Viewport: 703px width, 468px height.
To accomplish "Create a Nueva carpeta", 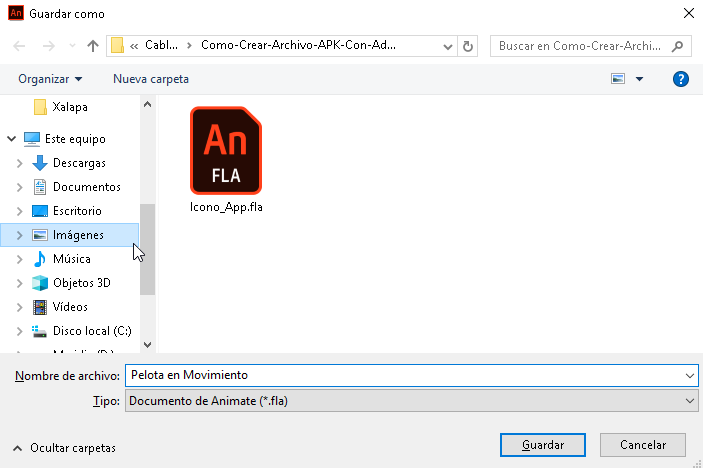I will point(151,79).
